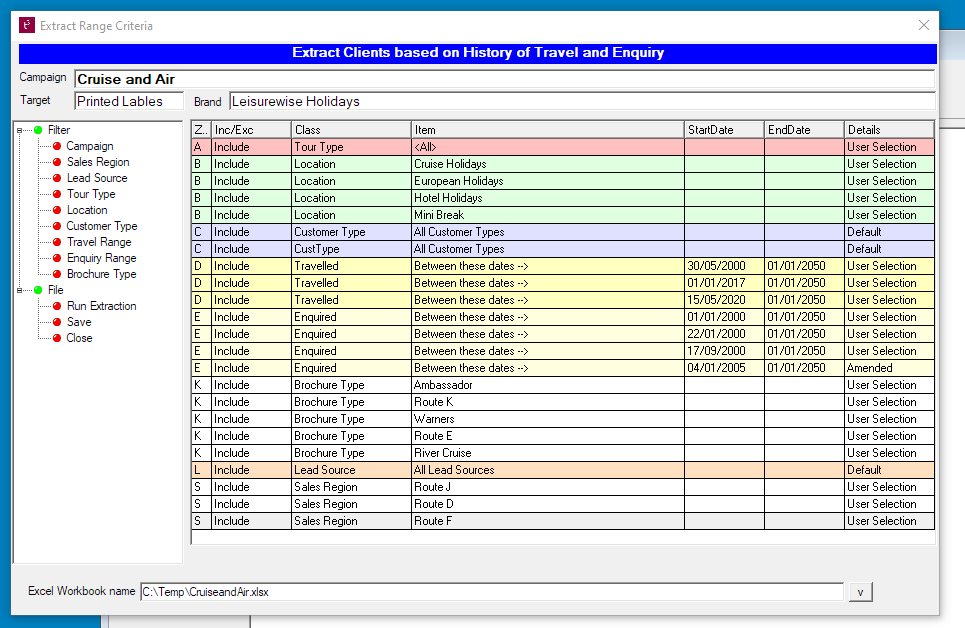Screen dimensions: 965x628
Task: Select Location filter in the tree
Action: pyautogui.click(x=87, y=210)
